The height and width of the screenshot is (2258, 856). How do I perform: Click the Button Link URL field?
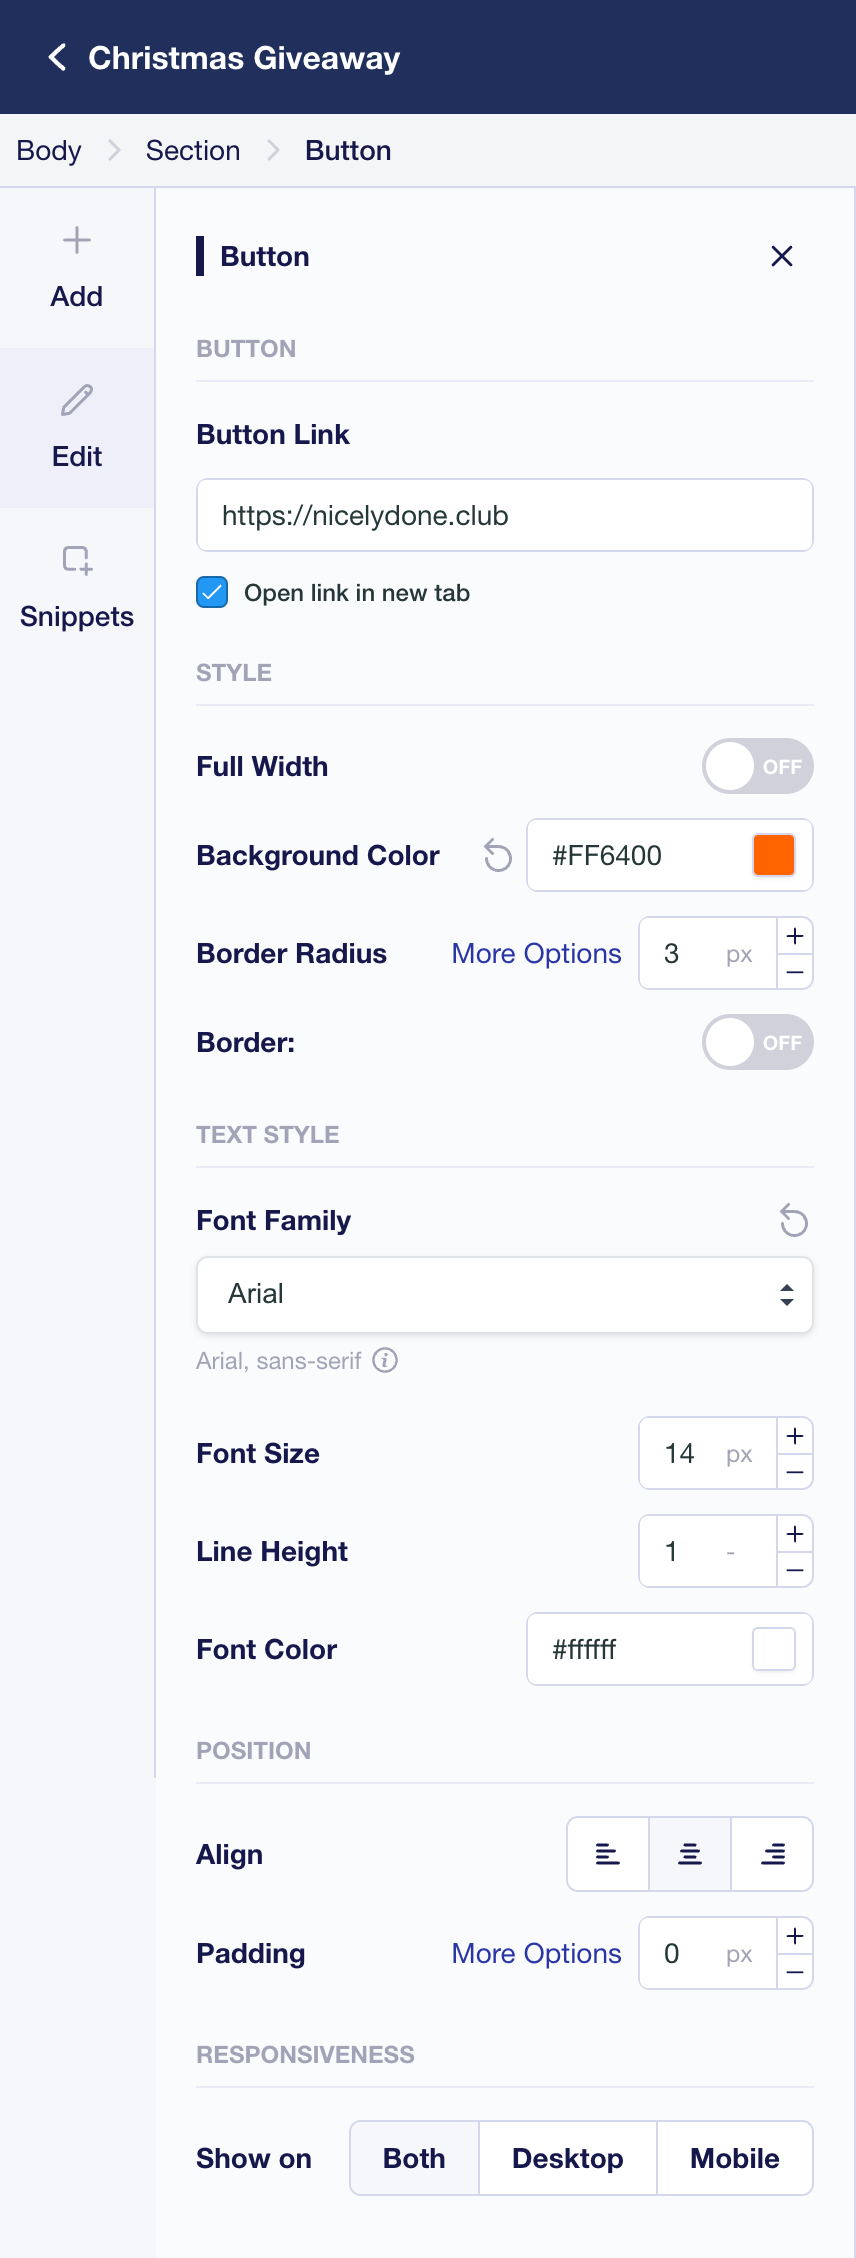point(504,515)
